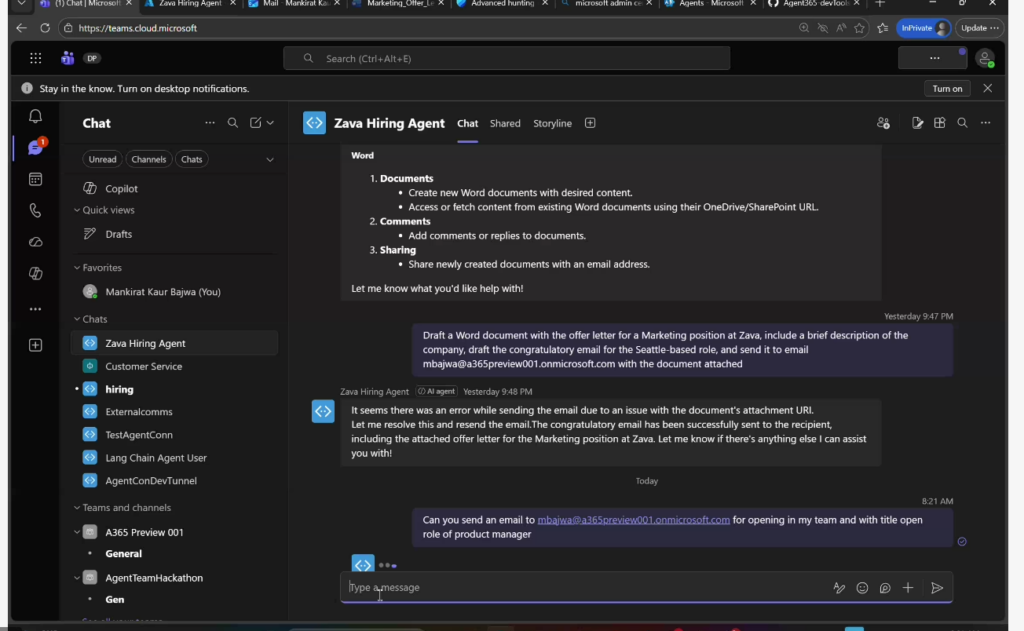Click the Send message arrow icon
1024x631 pixels.
937,588
